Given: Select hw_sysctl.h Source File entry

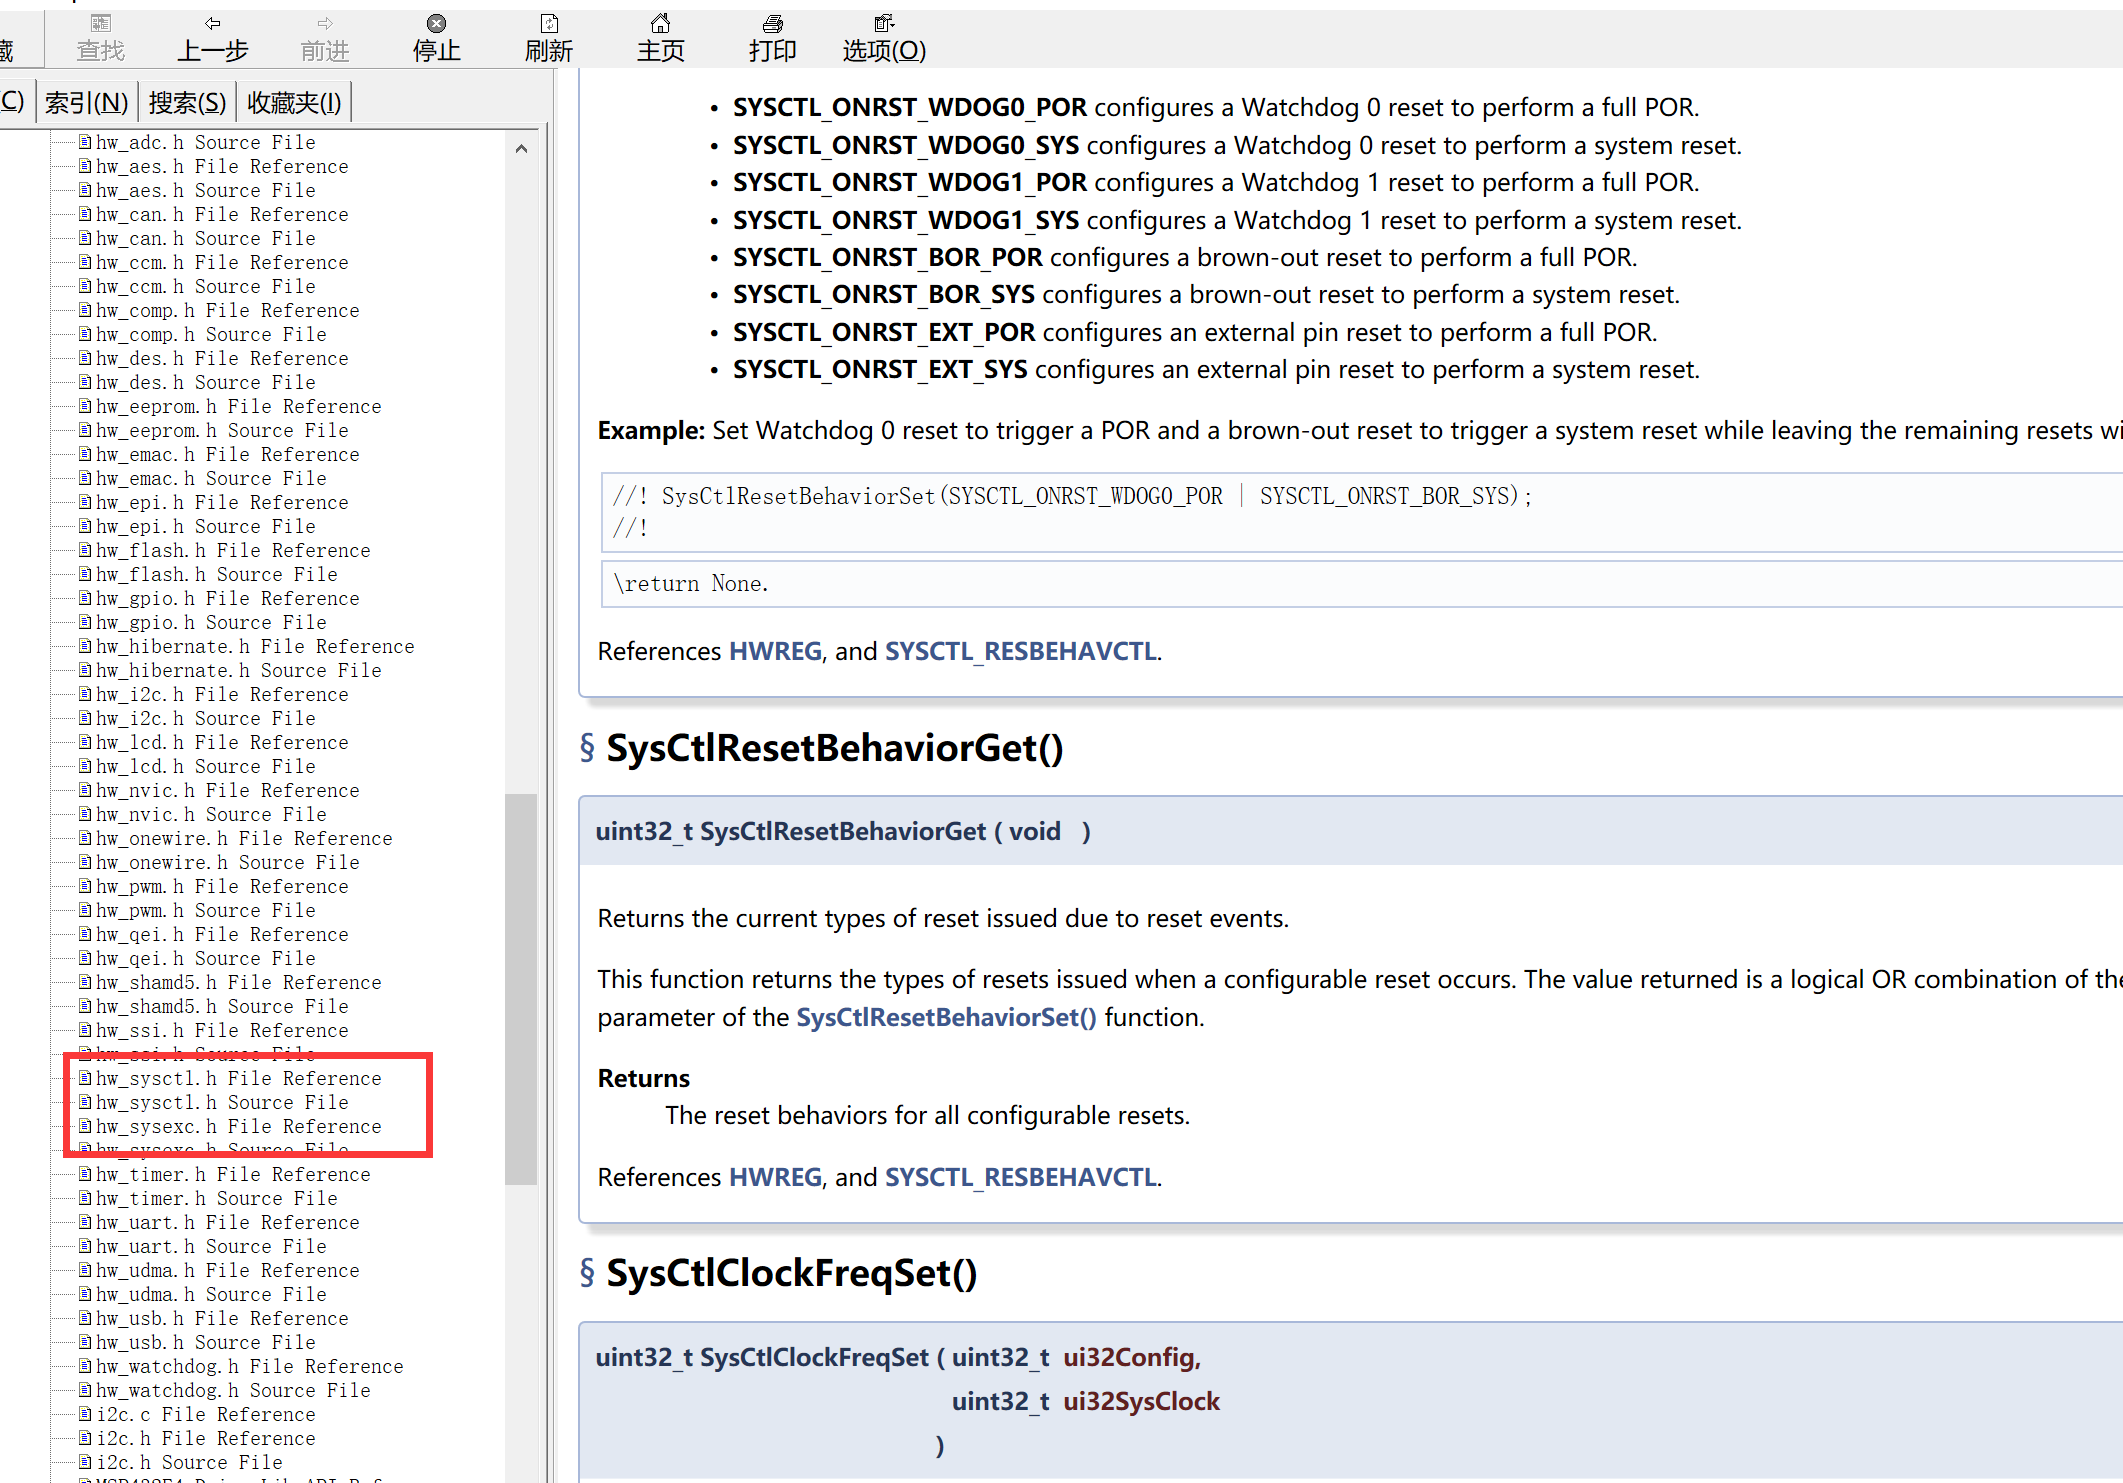Looking at the screenshot, I should click(222, 1102).
